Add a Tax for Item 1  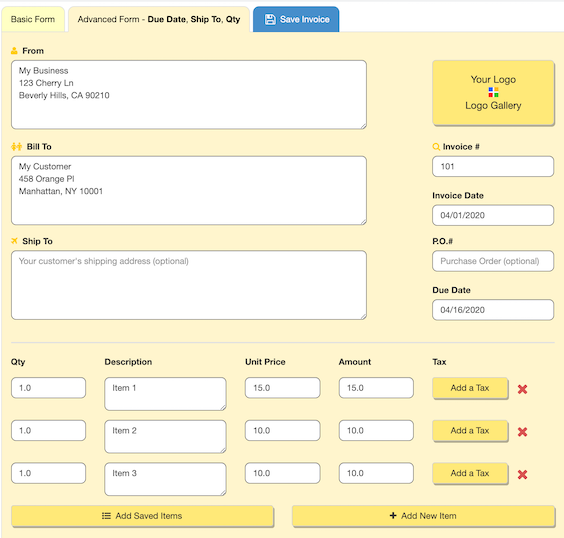coord(470,388)
